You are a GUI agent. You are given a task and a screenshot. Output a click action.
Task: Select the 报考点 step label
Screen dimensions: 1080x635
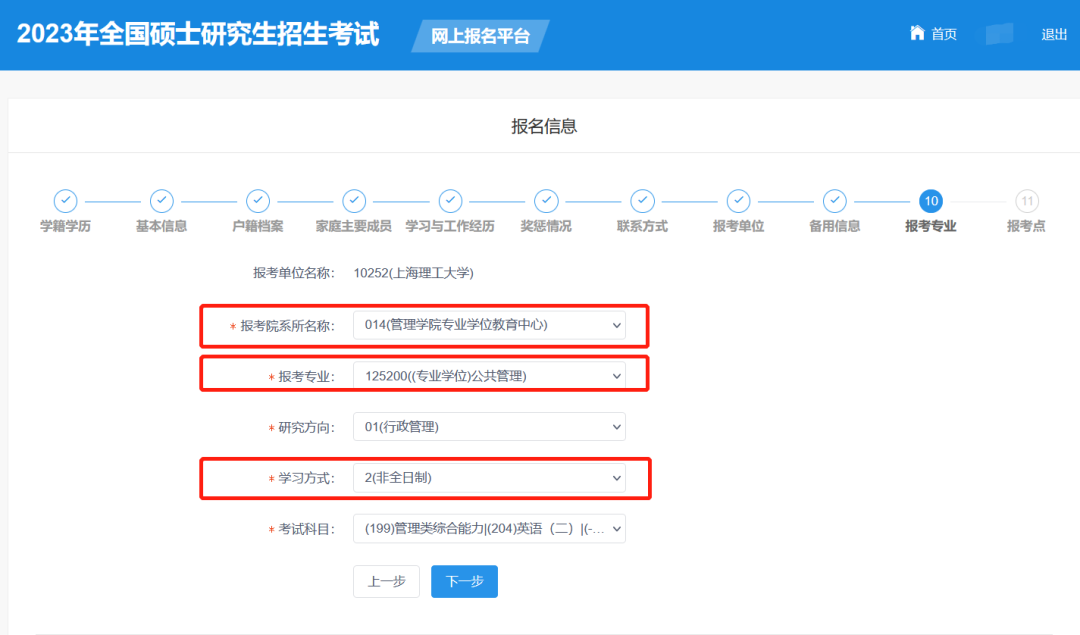coord(1027,226)
